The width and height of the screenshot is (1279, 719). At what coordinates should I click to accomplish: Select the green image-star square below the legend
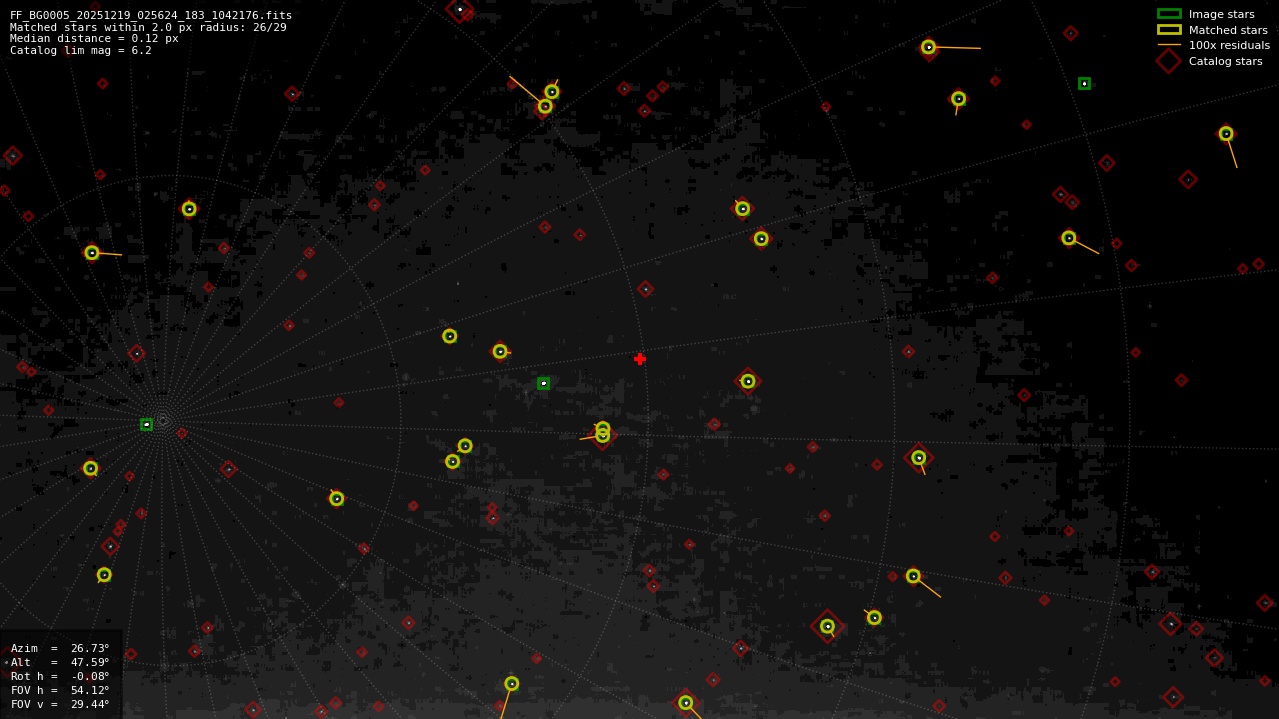(1084, 83)
